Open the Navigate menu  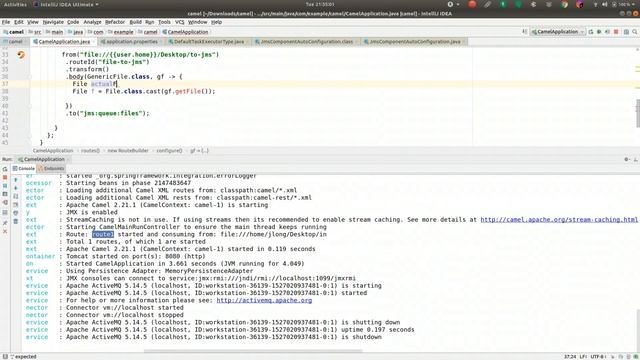click(53, 22)
